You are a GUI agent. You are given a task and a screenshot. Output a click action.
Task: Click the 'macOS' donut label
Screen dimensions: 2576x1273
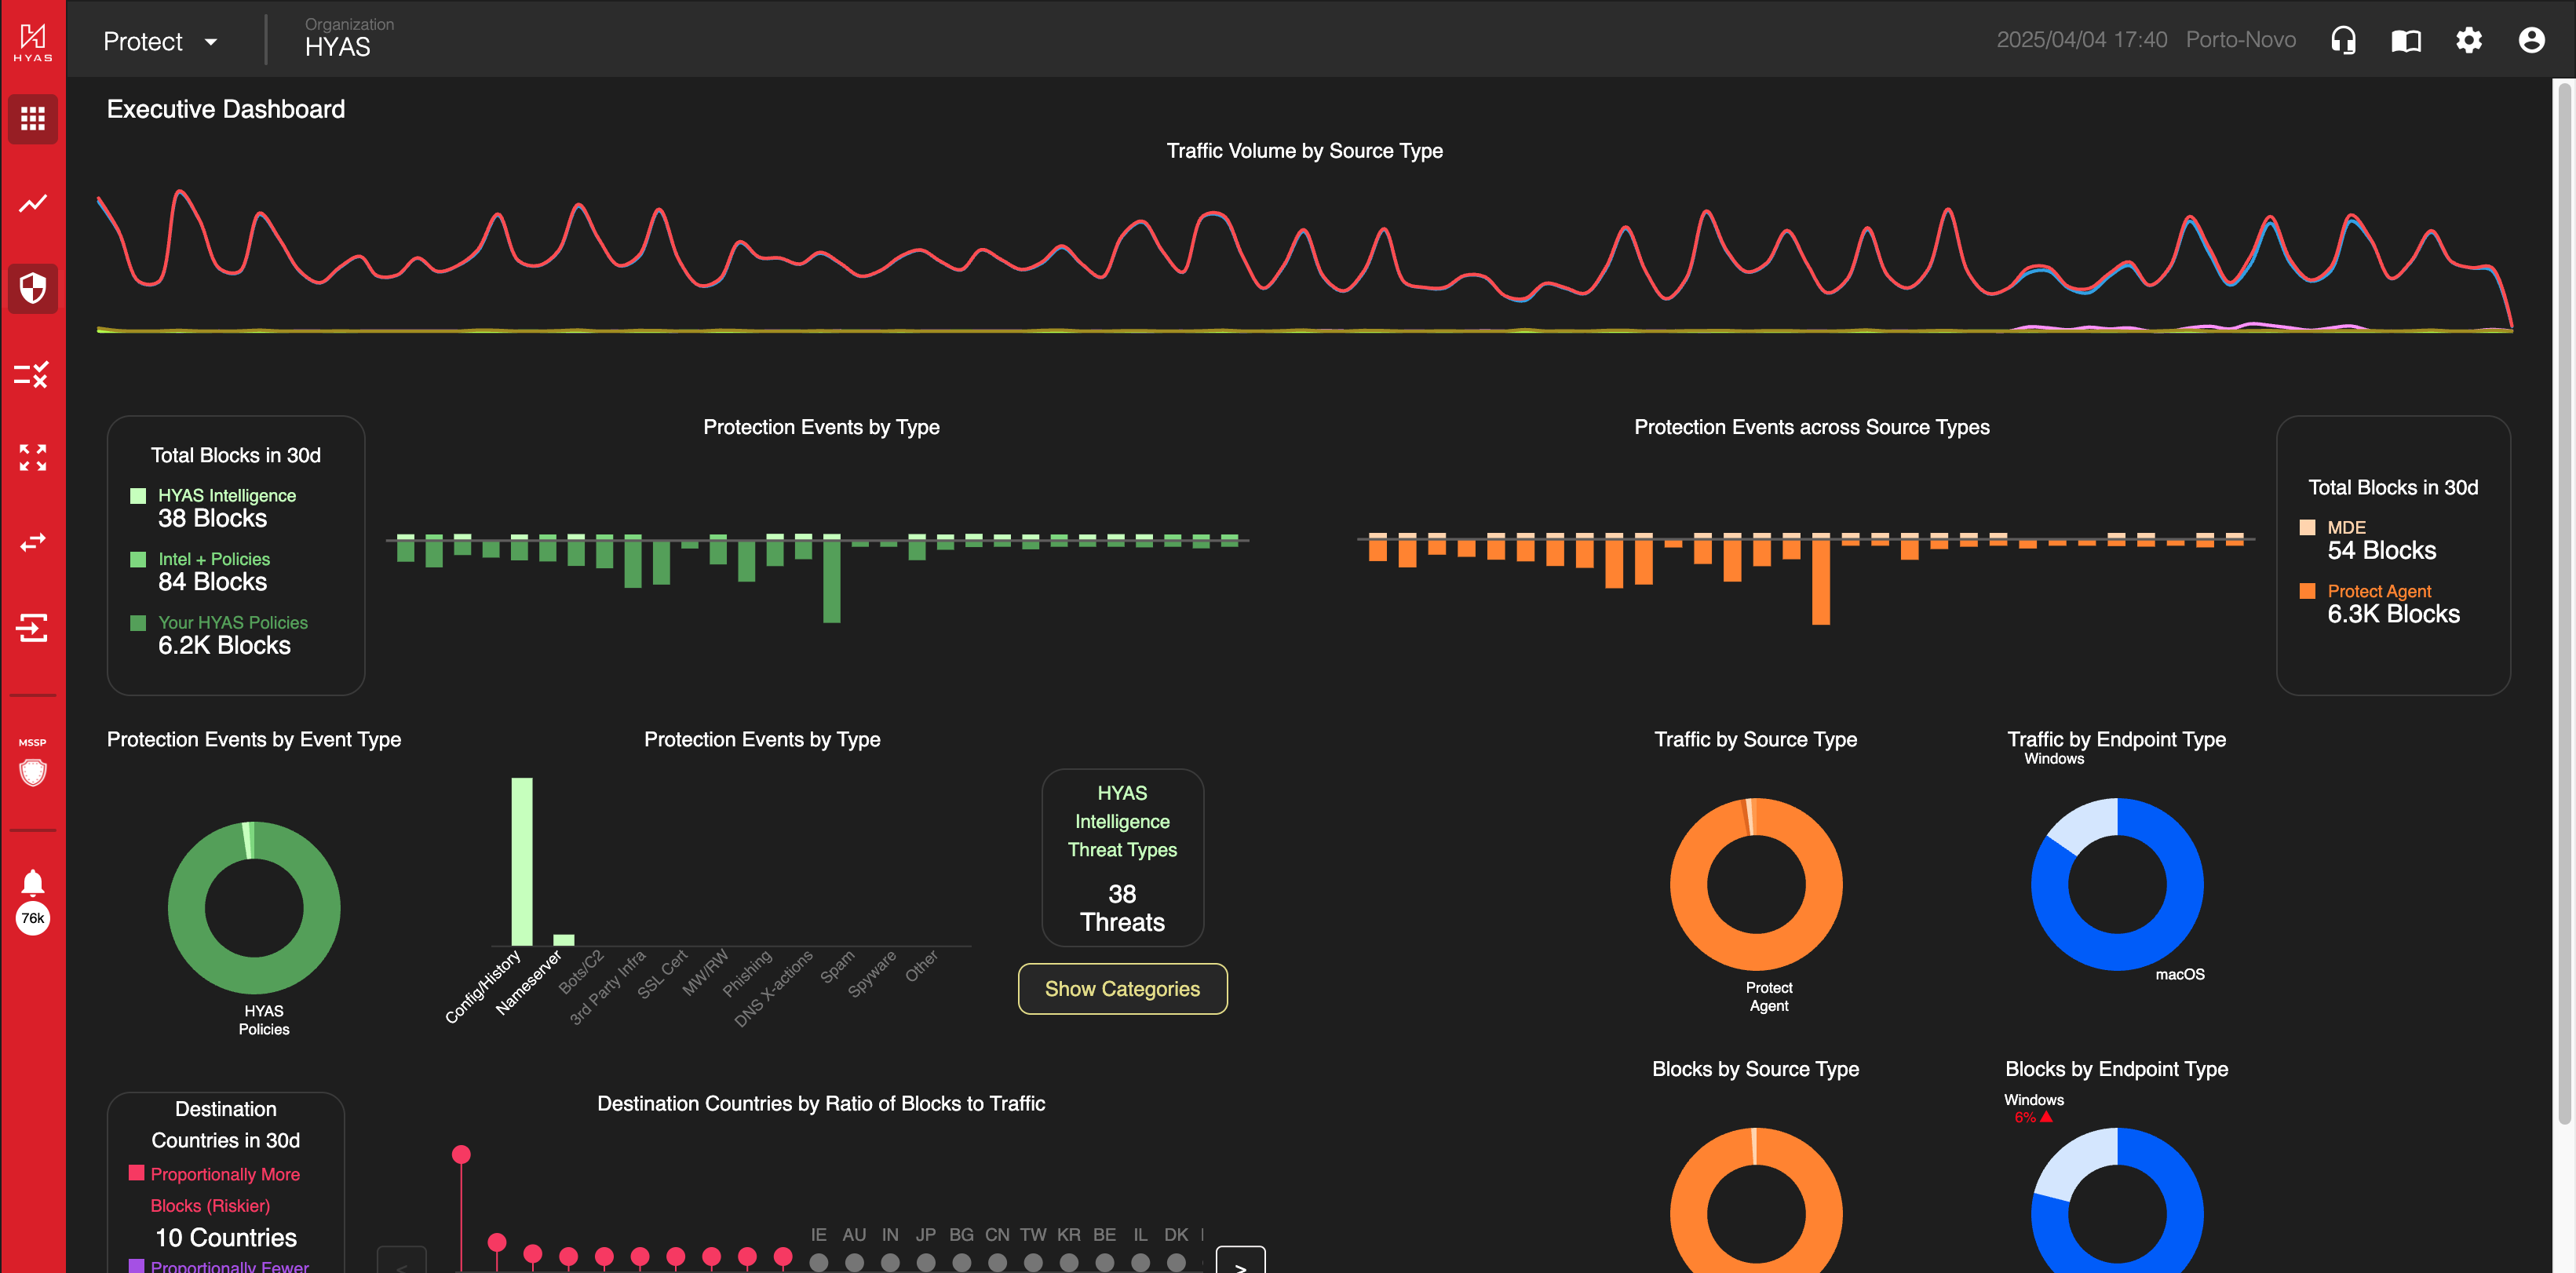tap(2179, 974)
